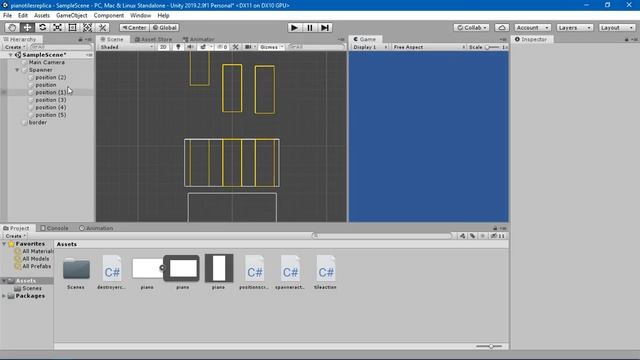
Task: Select the Move tool
Action: pyautogui.click(x=27, y=27)
